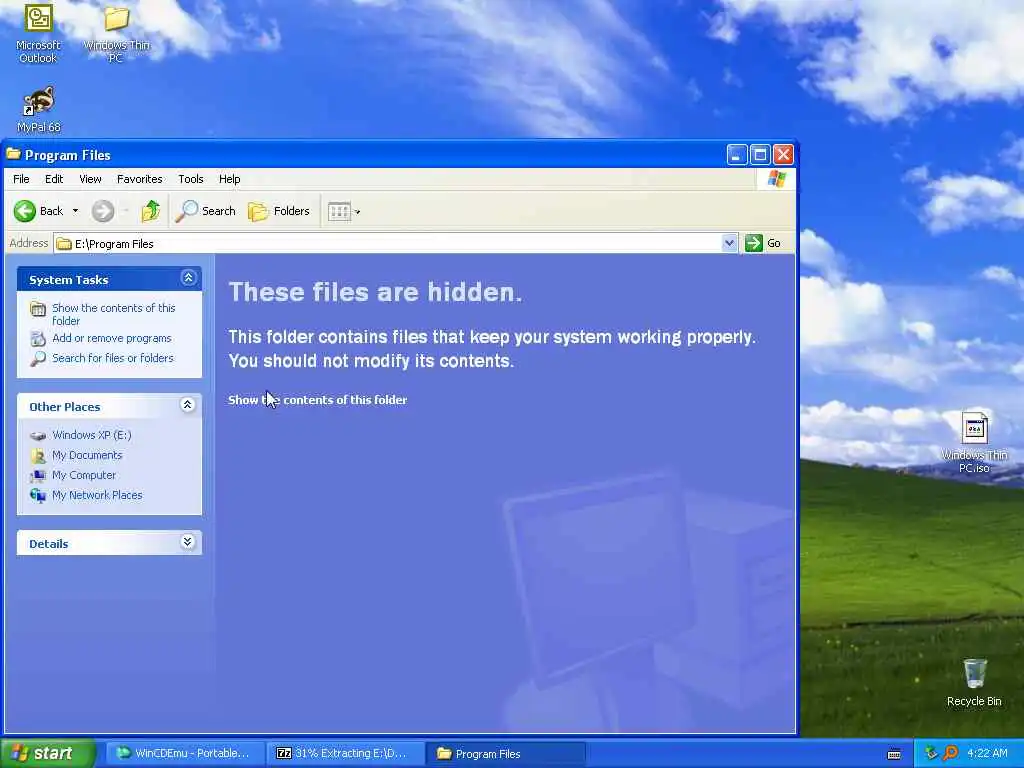Open Windows XP (E:) in Other Places

click(91, 435)
